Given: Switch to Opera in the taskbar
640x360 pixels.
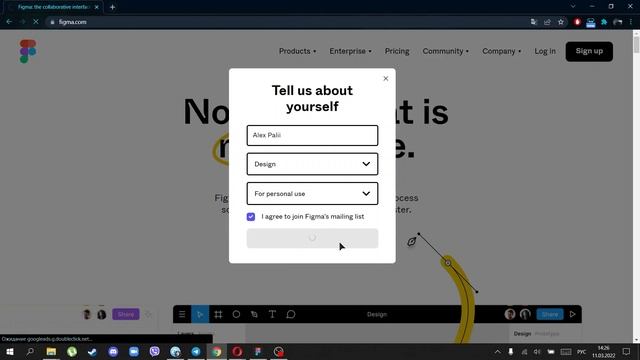Looking at the screenshot, I should (x=237, y=351).
